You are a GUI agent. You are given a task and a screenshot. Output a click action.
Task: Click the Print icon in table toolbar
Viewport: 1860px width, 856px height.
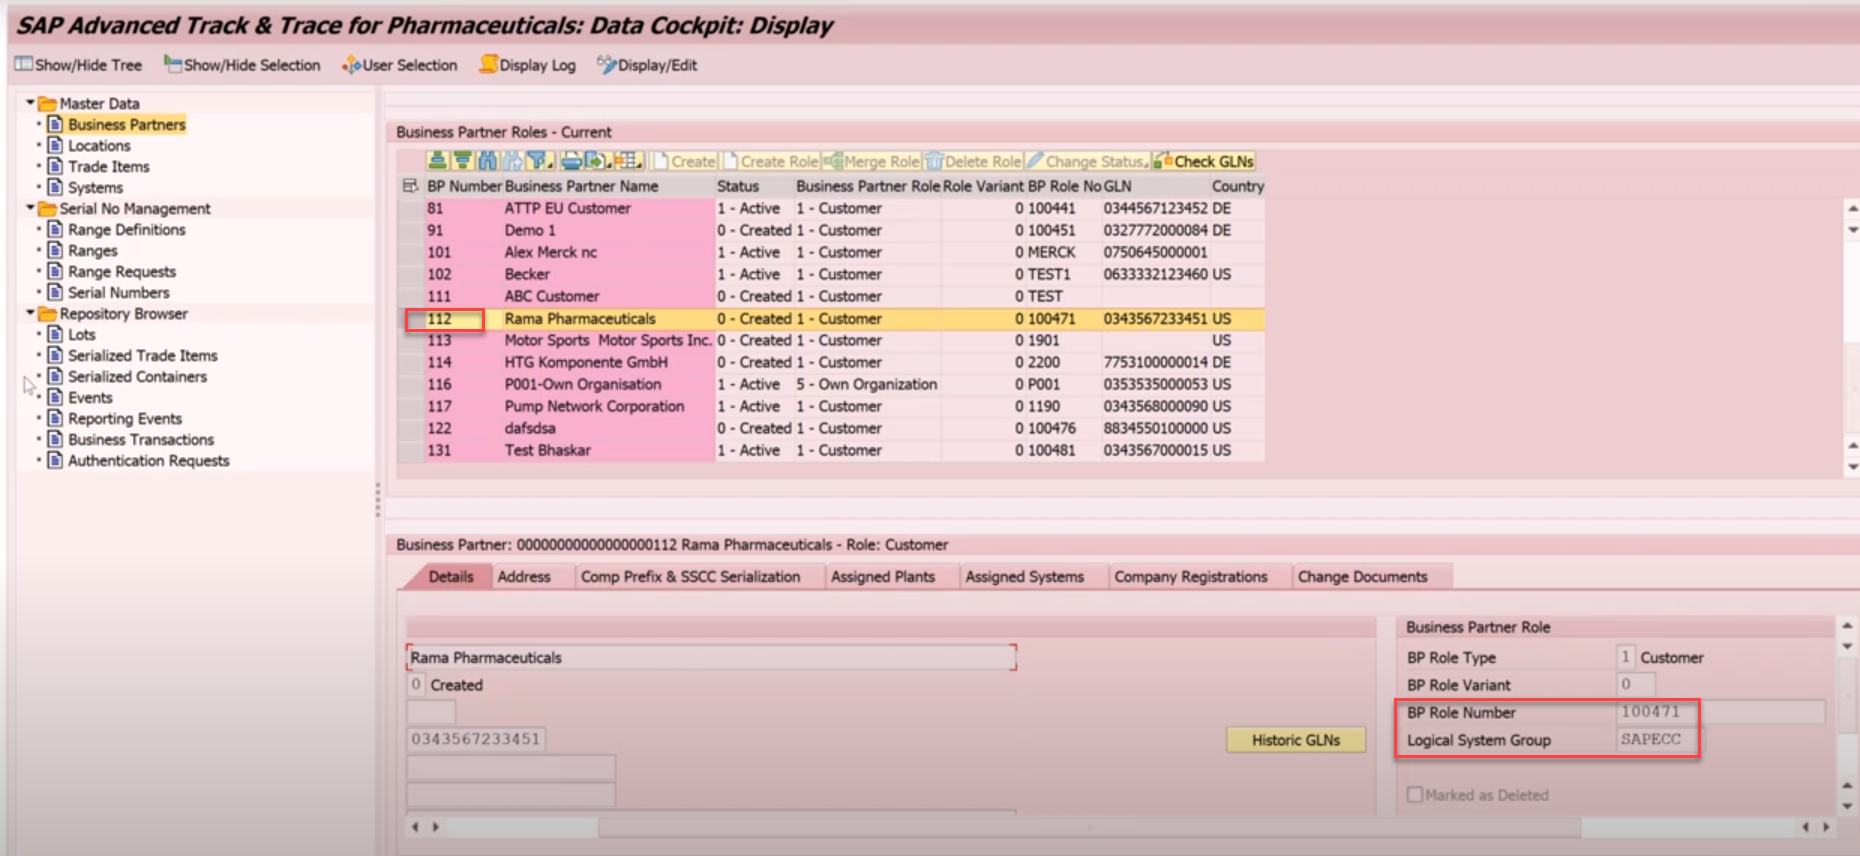coord(571,161)
